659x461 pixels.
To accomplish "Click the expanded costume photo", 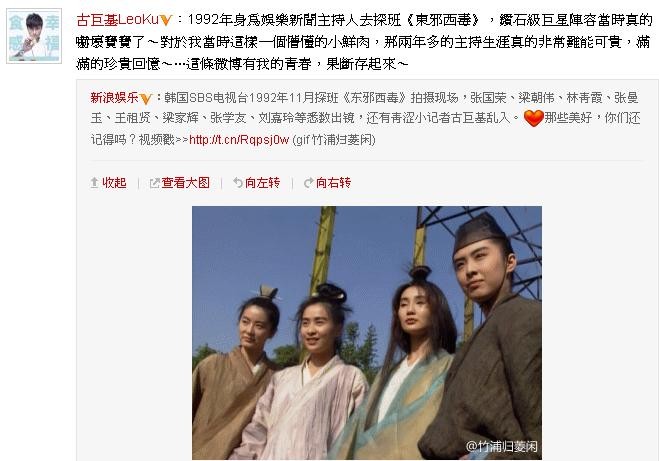I will point(367,333).
